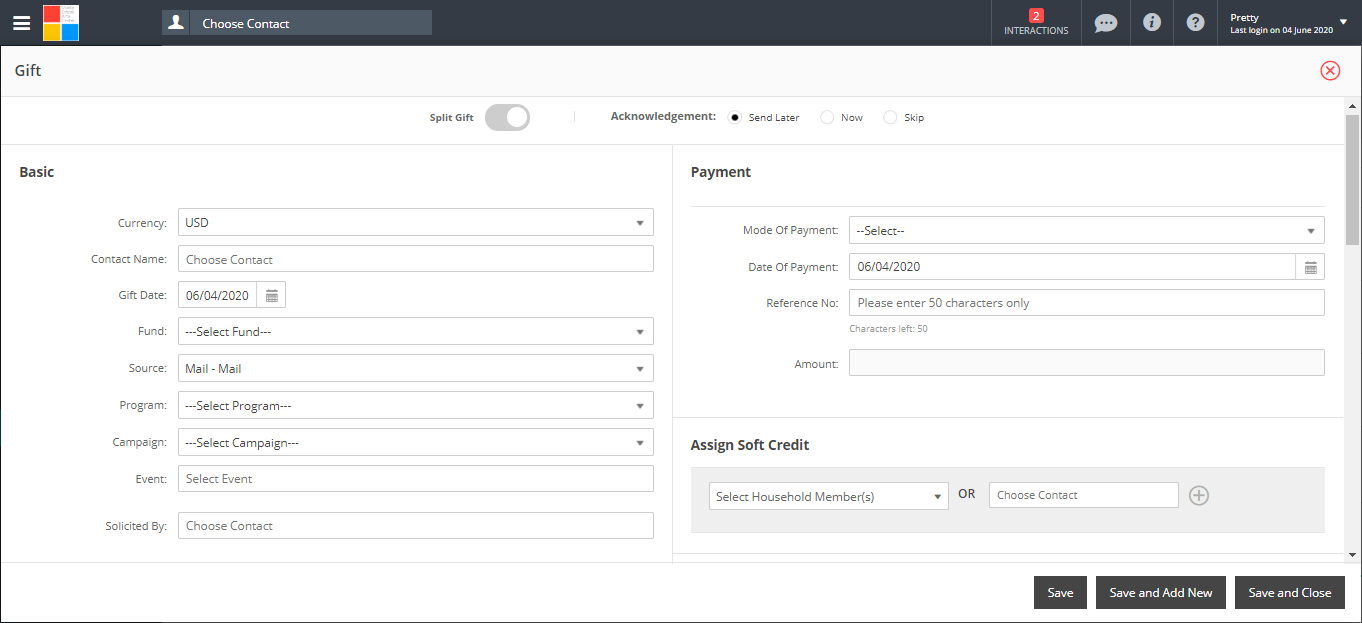Image resolution: width=1362 pixels, height=623 pixels.
Task: Click the Gift Date text field
Action: click(x=218, y=295)
